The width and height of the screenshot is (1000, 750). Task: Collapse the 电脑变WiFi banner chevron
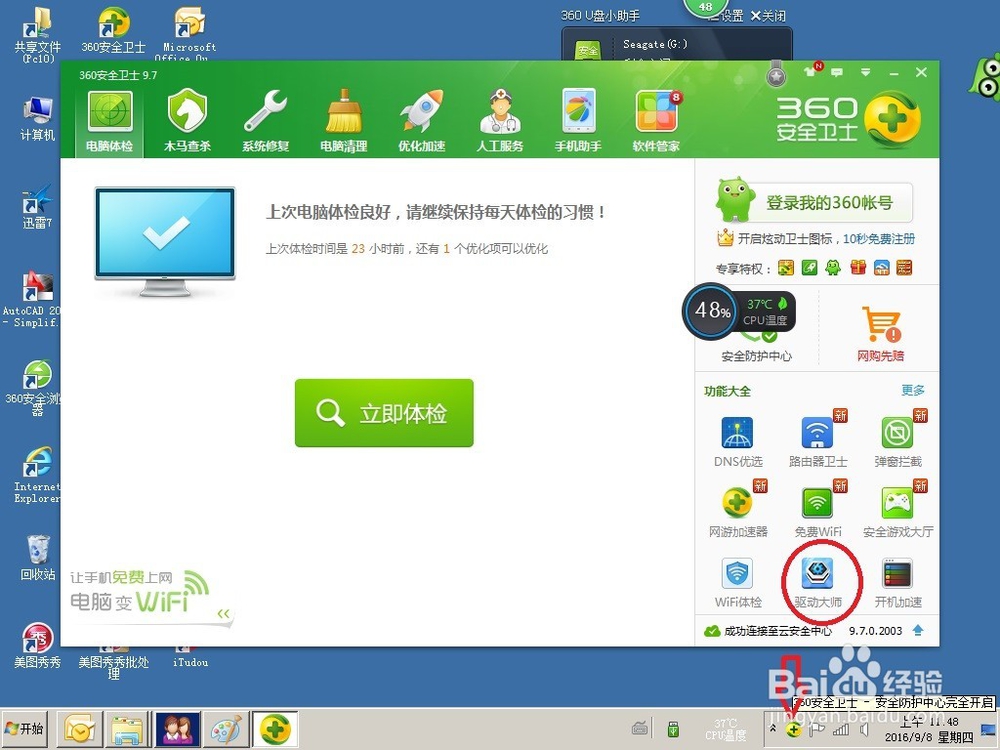[223, 614]
